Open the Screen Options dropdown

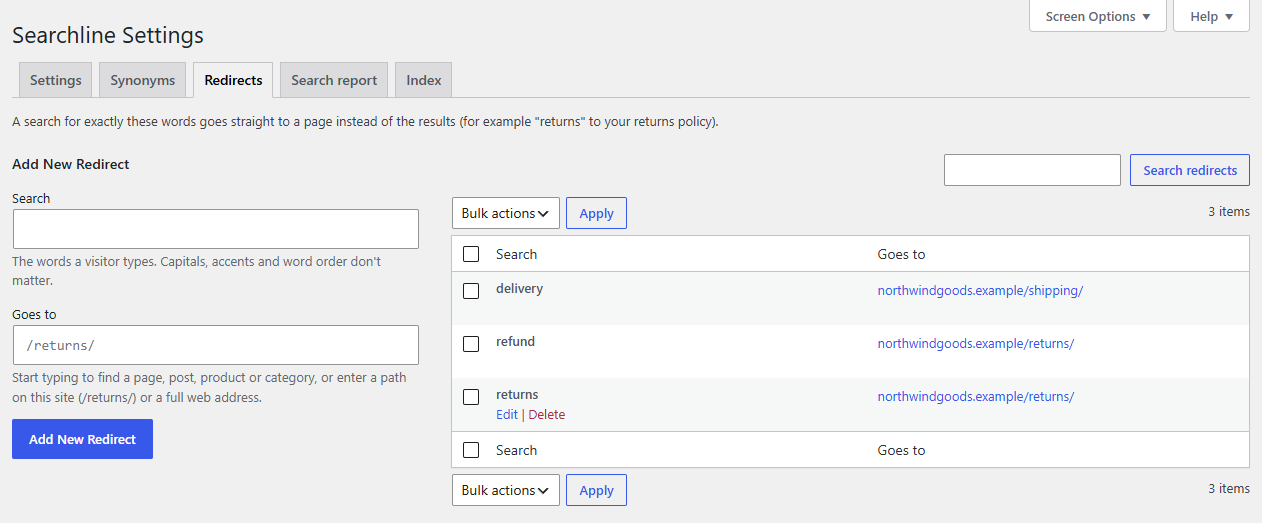point(1098,16)
